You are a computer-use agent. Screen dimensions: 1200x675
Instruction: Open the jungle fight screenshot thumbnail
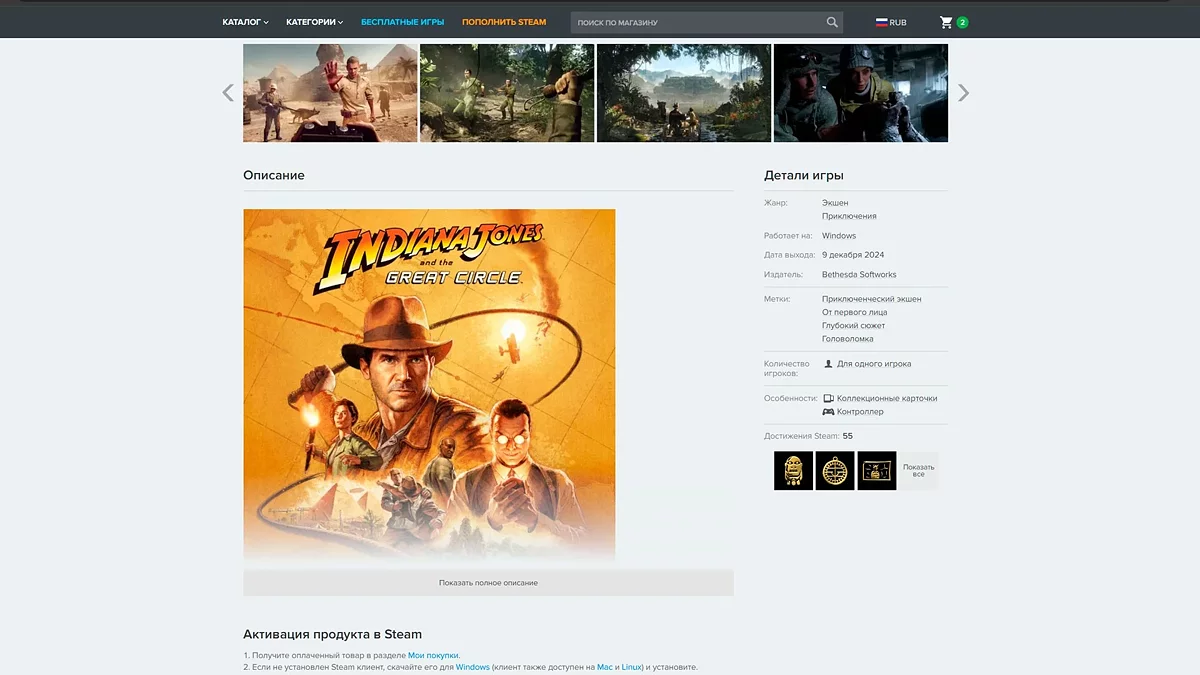[x=507, y=93]
